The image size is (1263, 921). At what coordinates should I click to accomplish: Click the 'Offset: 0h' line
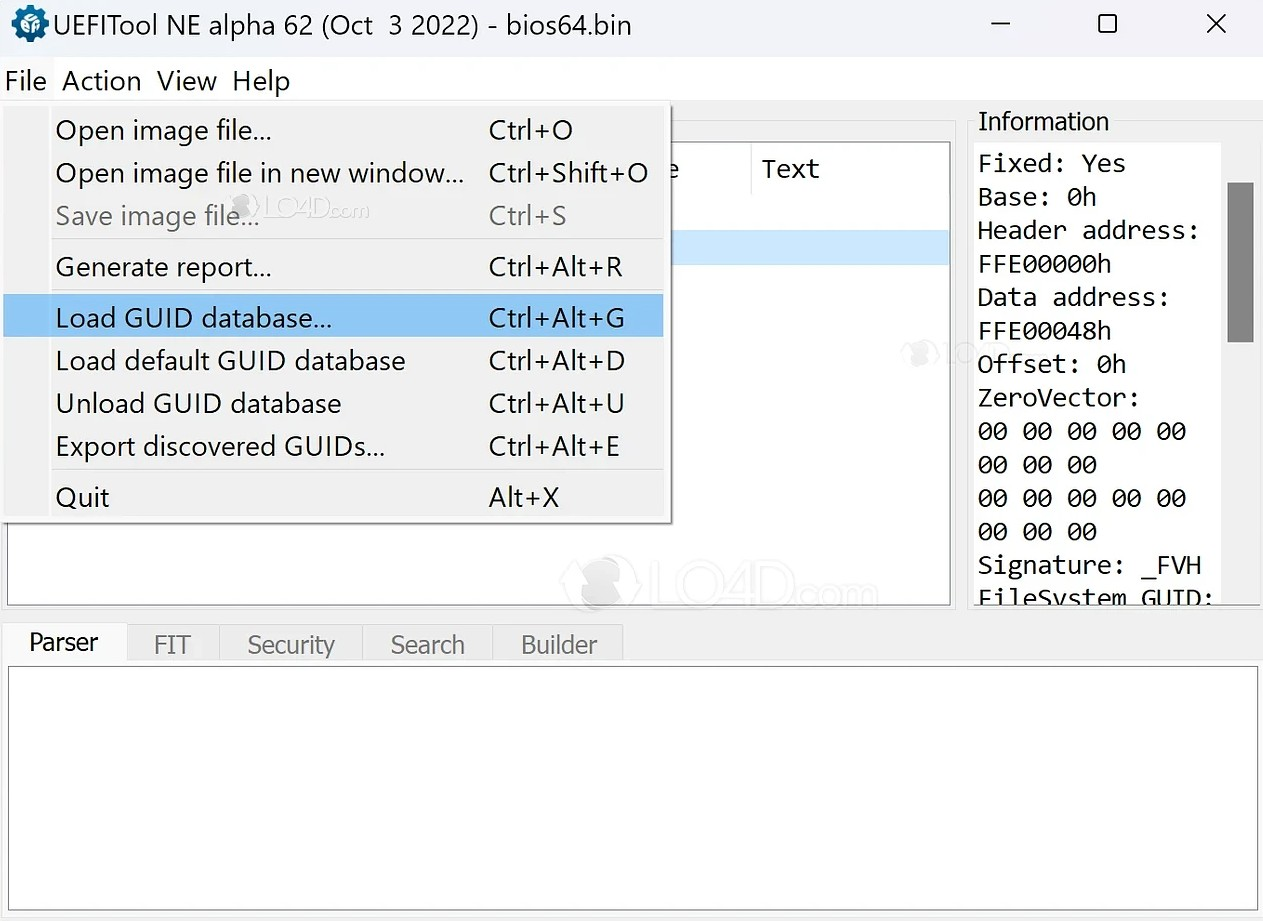click(1052, 364)
